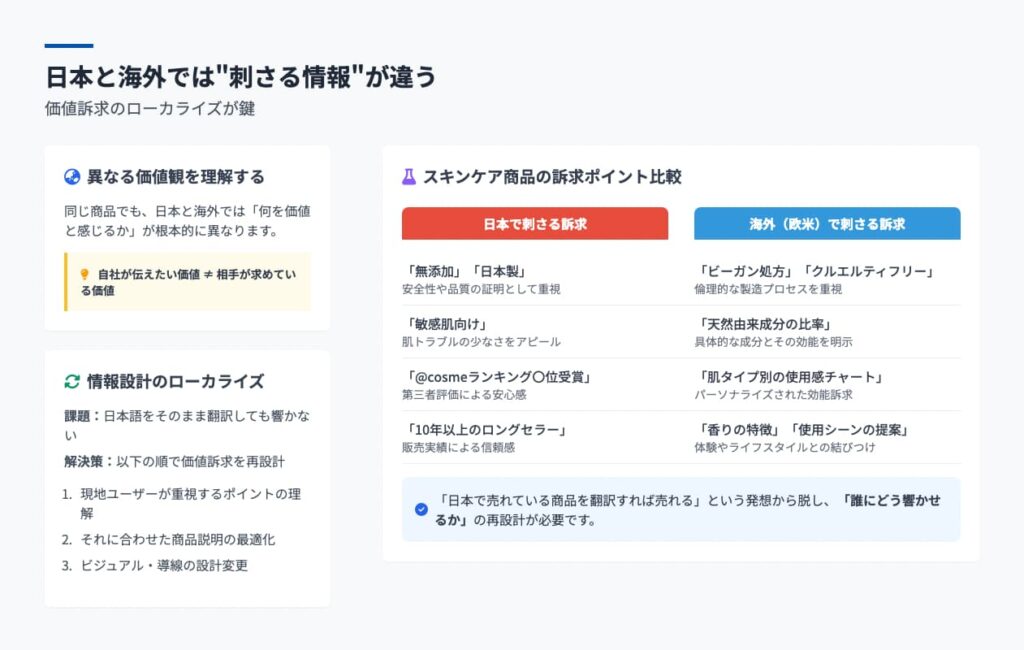
Task: Select the 「無添加」「日本製」 row
Action: pos(535,280)
